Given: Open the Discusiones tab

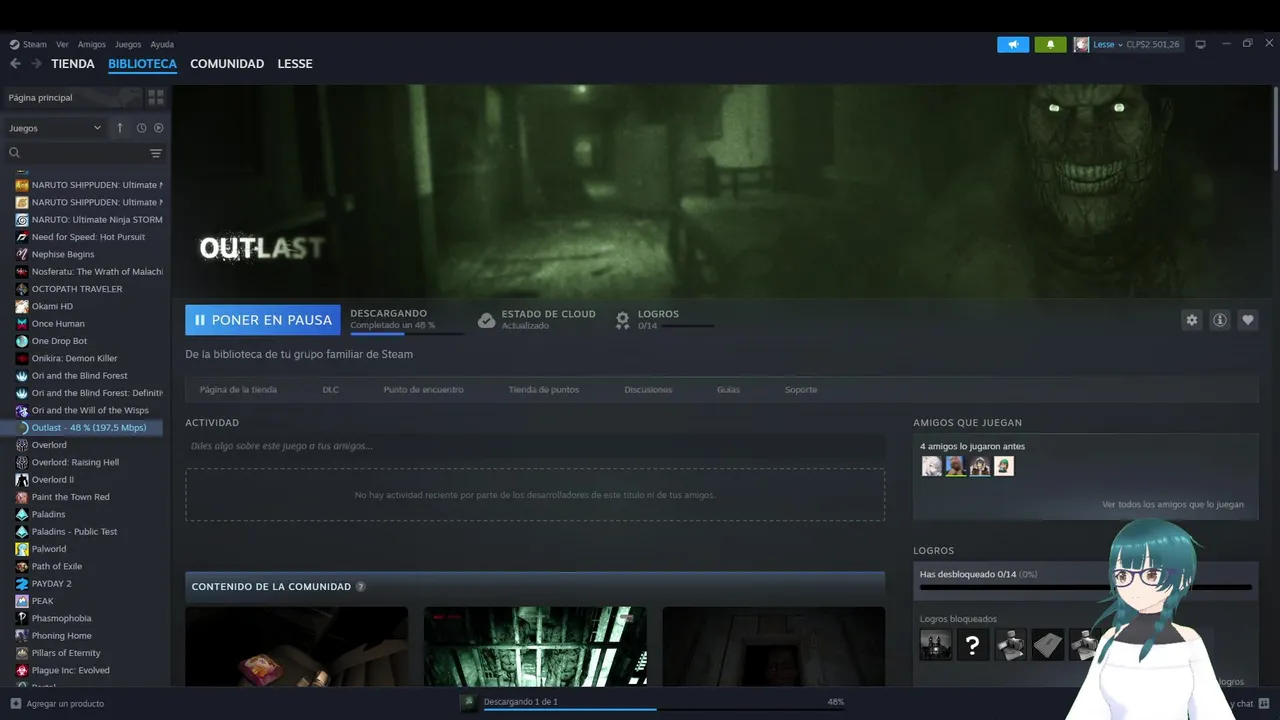Looking at the screenshot, I should pos(648,390).
